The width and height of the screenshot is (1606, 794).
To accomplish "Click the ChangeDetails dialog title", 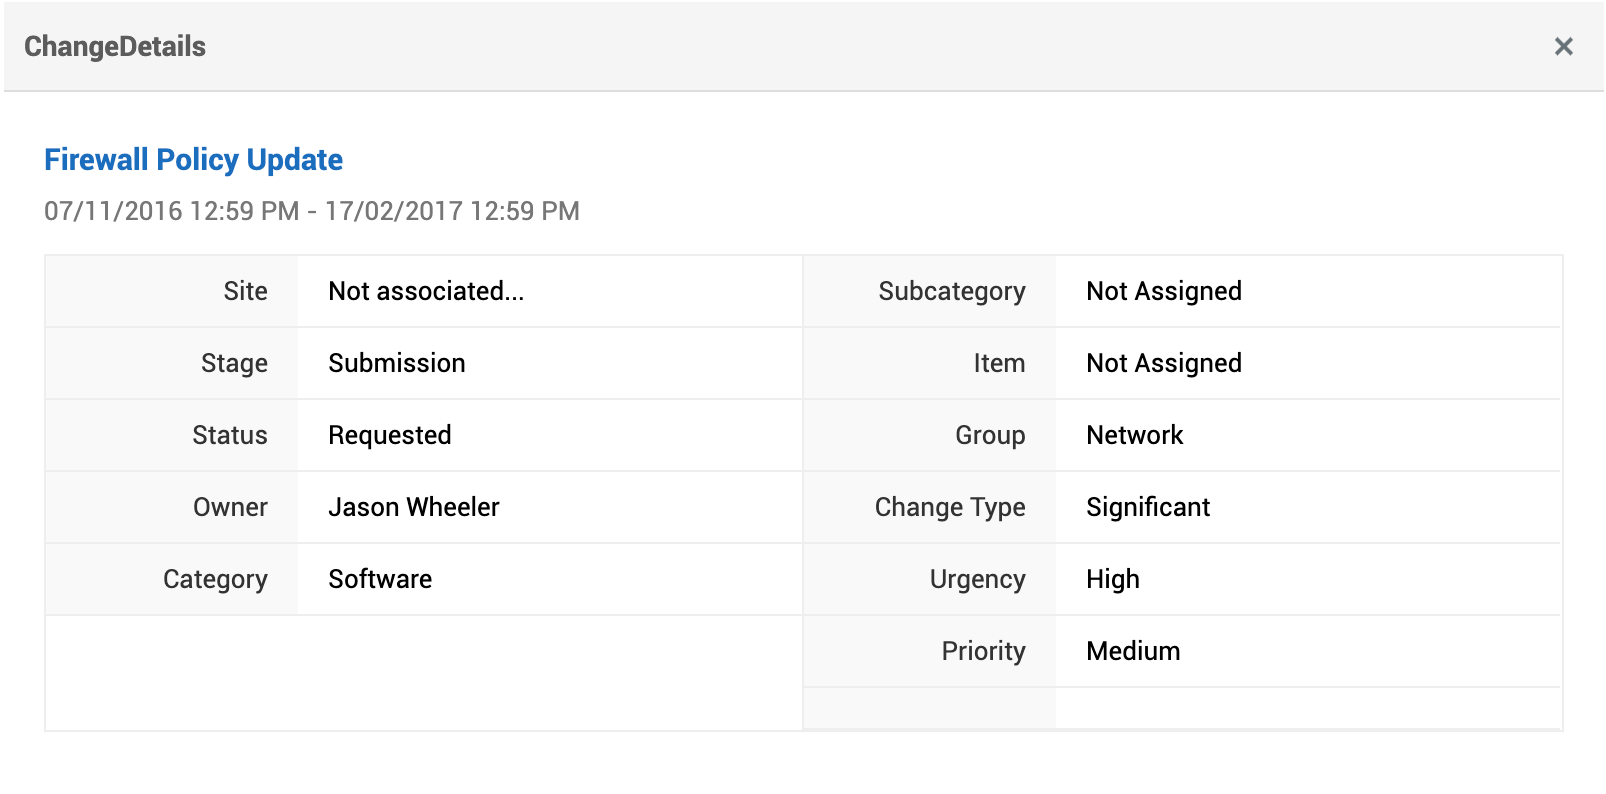I will pos(115,47).
